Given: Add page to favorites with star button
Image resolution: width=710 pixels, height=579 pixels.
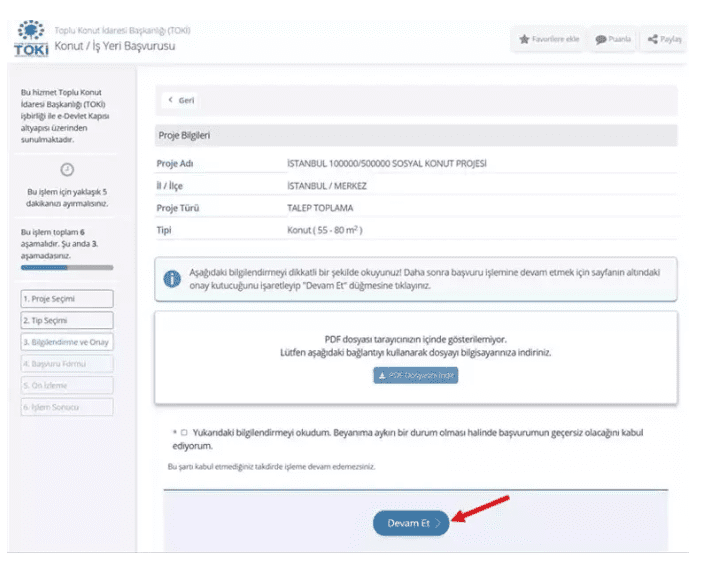Looking at the screenshot, I should (549, 39).
